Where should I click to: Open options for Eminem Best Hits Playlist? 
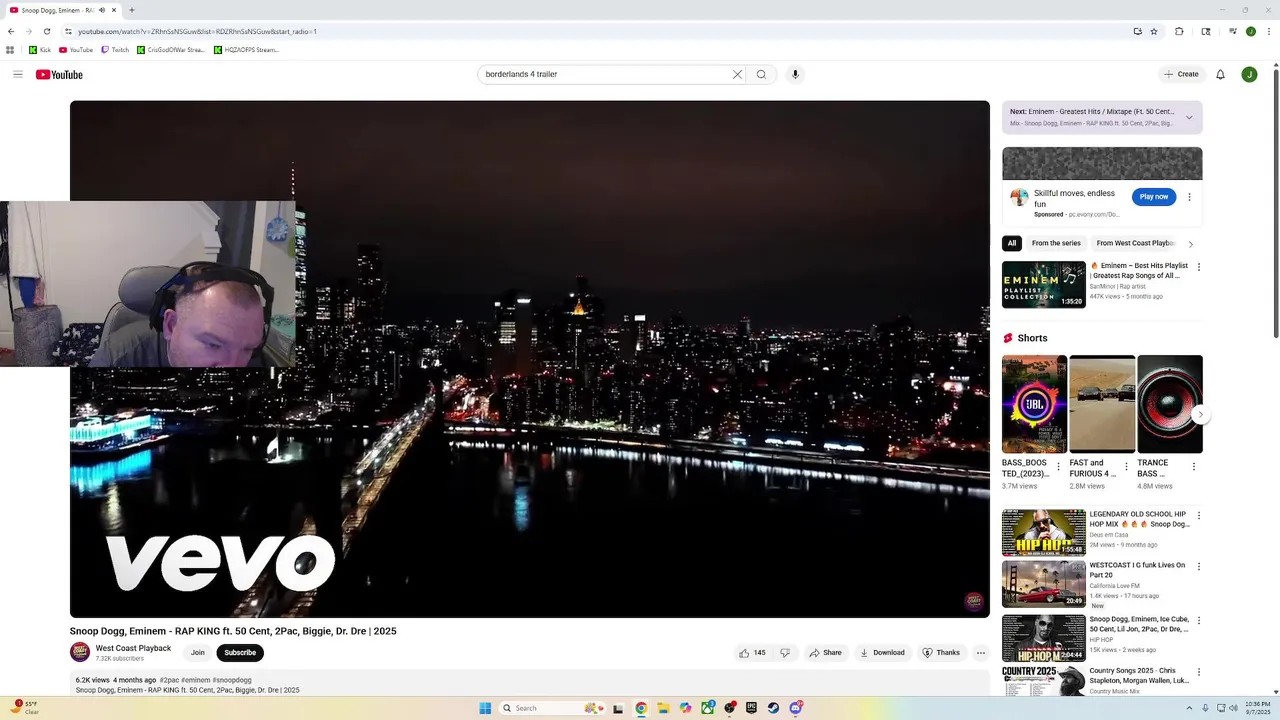click(1199, 267)
